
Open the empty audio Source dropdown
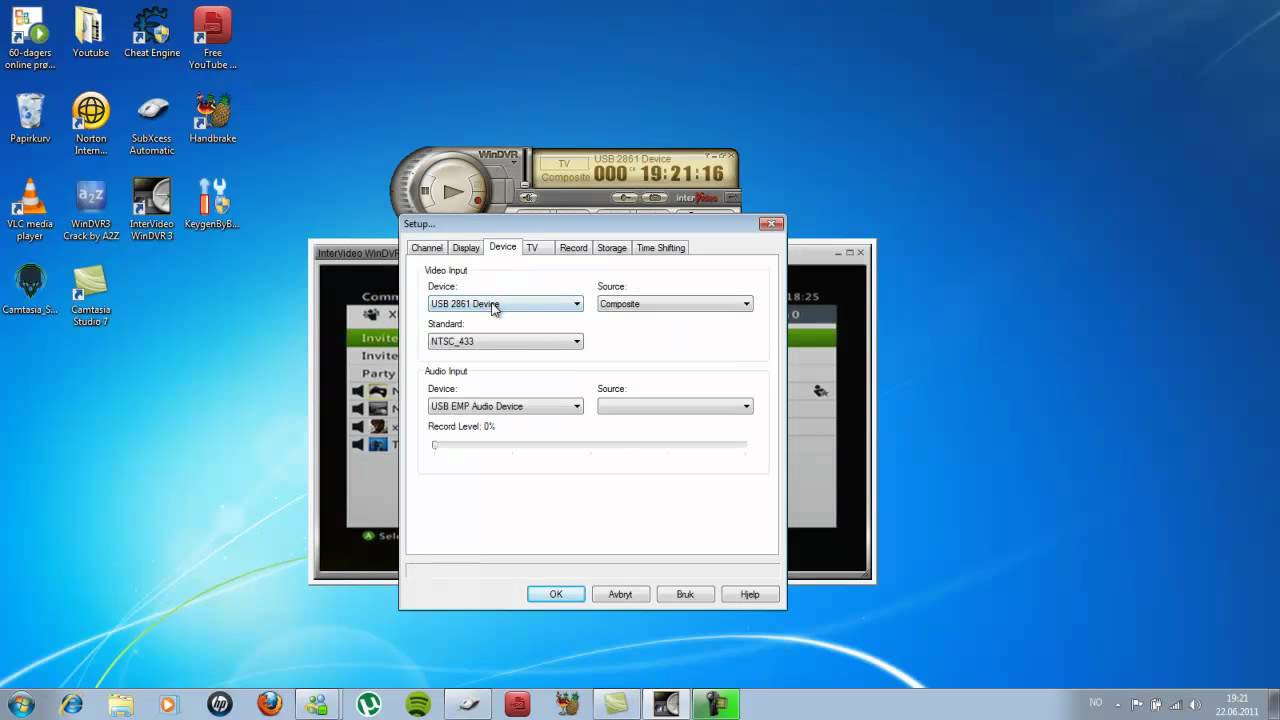[675, 406]
